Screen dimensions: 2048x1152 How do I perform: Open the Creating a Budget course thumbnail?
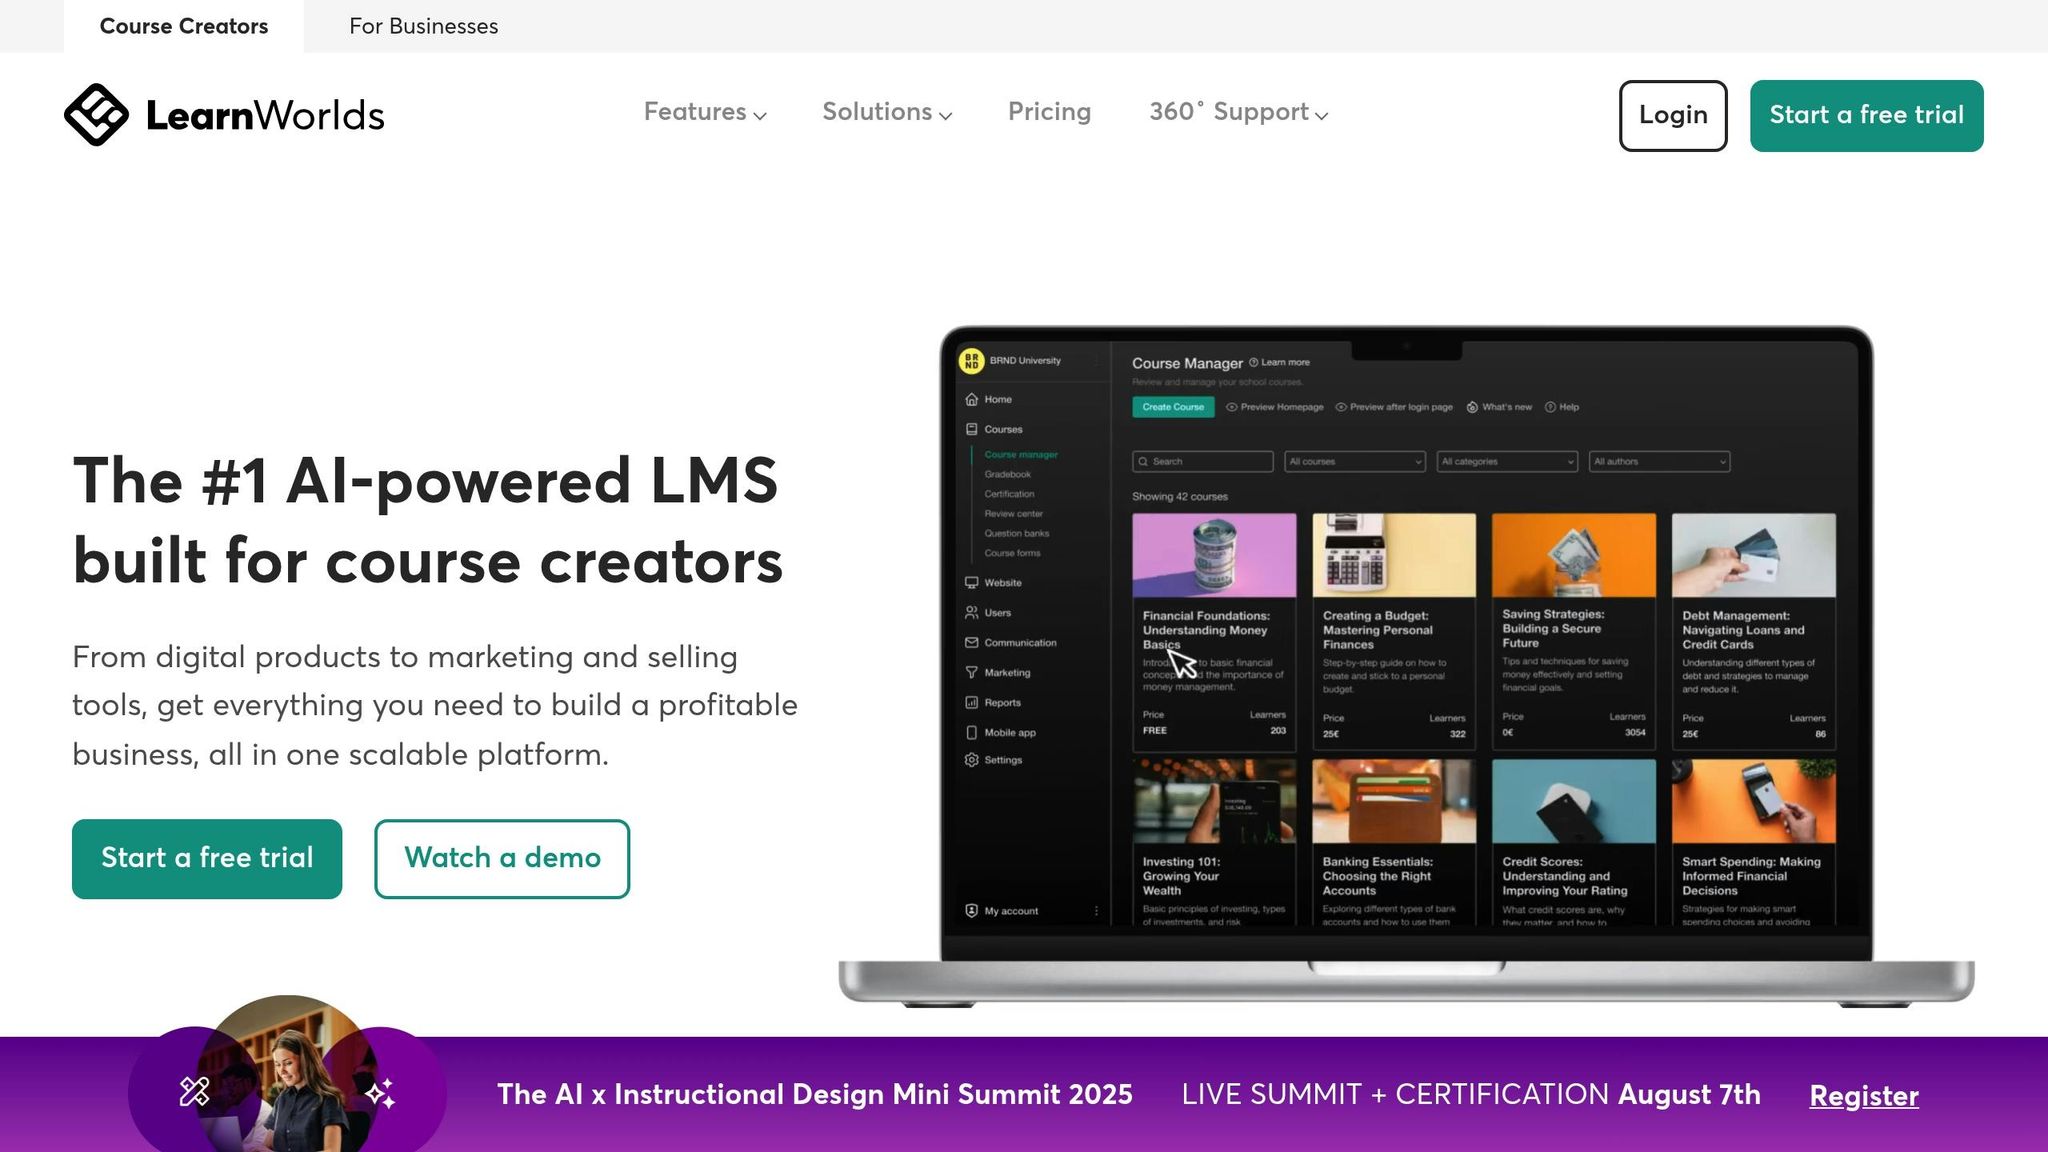(1394, 555)
